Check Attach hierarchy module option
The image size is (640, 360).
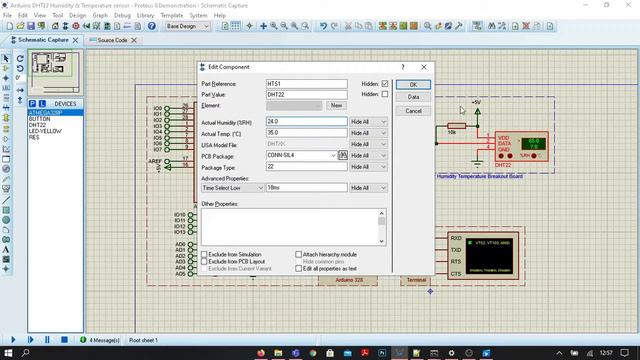click(x=298, y=254)
